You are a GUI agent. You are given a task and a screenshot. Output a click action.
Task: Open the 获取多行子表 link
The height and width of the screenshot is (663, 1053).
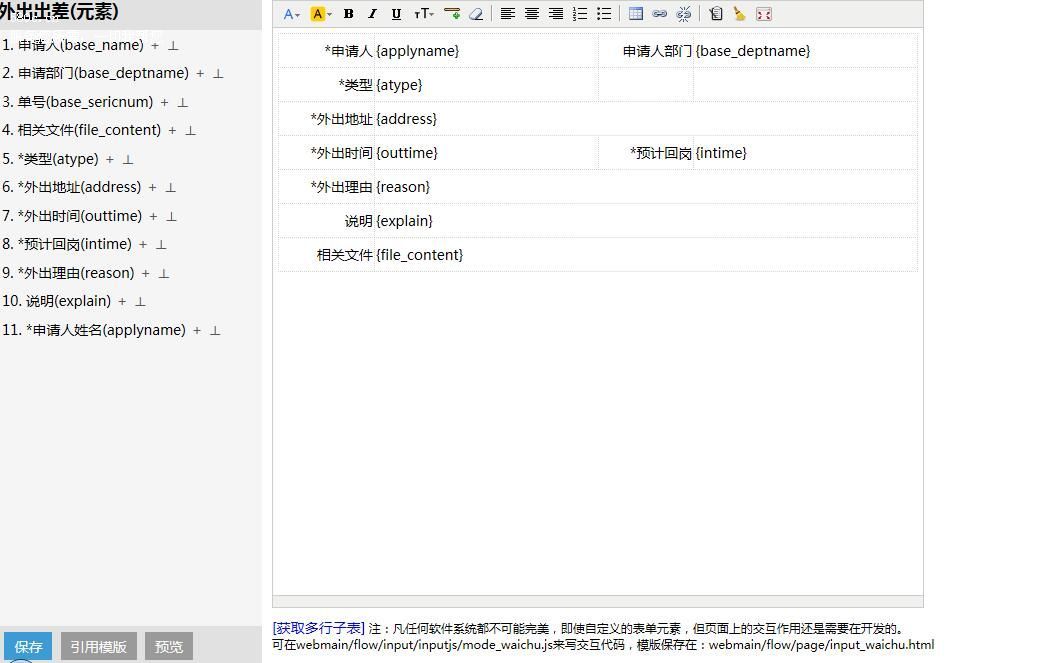[x=318, y=629]
